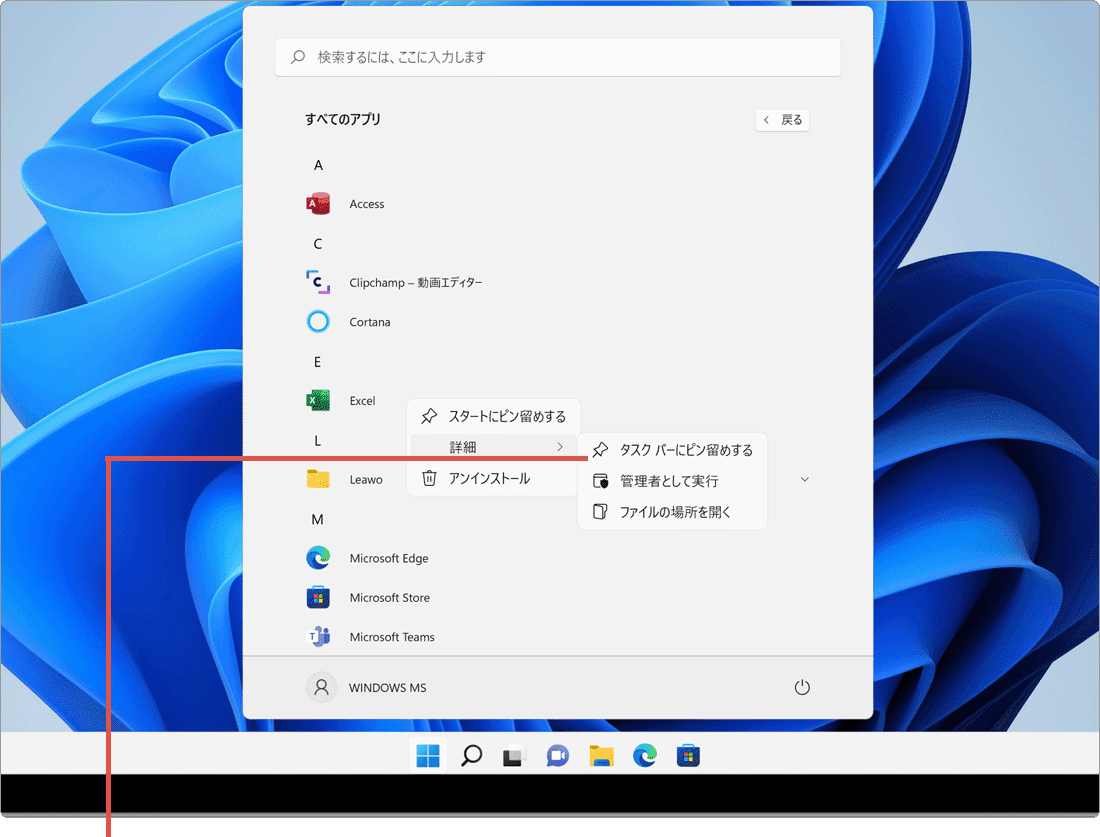The width and height of the screenshot is (1100, 837).
Task: Click the arrow chevron beside 詳細
Action: point(560,447)
